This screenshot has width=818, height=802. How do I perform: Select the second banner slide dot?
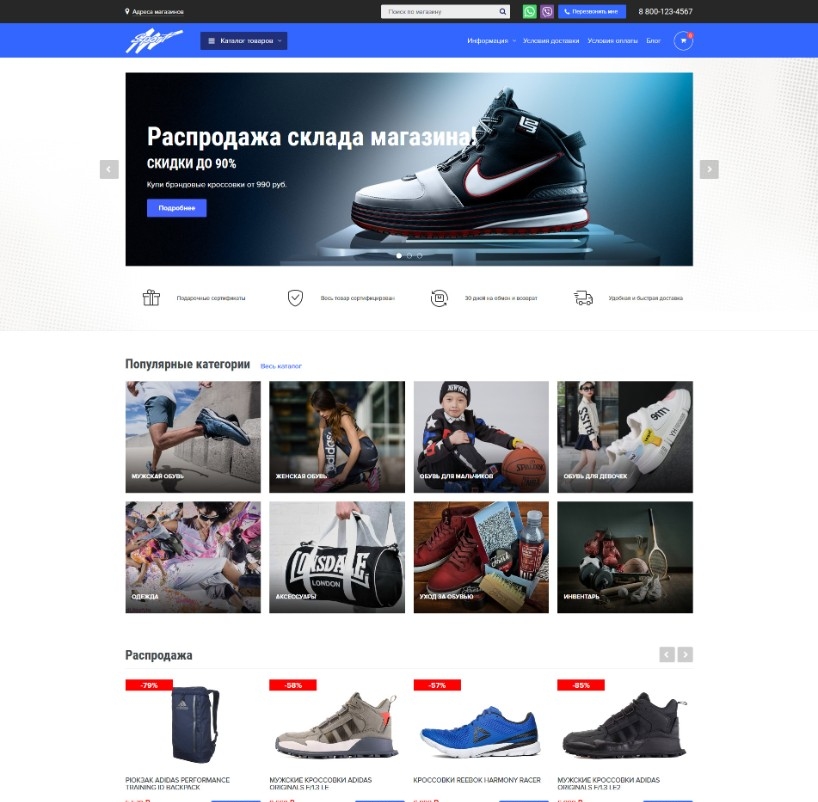tap(409, 256)
